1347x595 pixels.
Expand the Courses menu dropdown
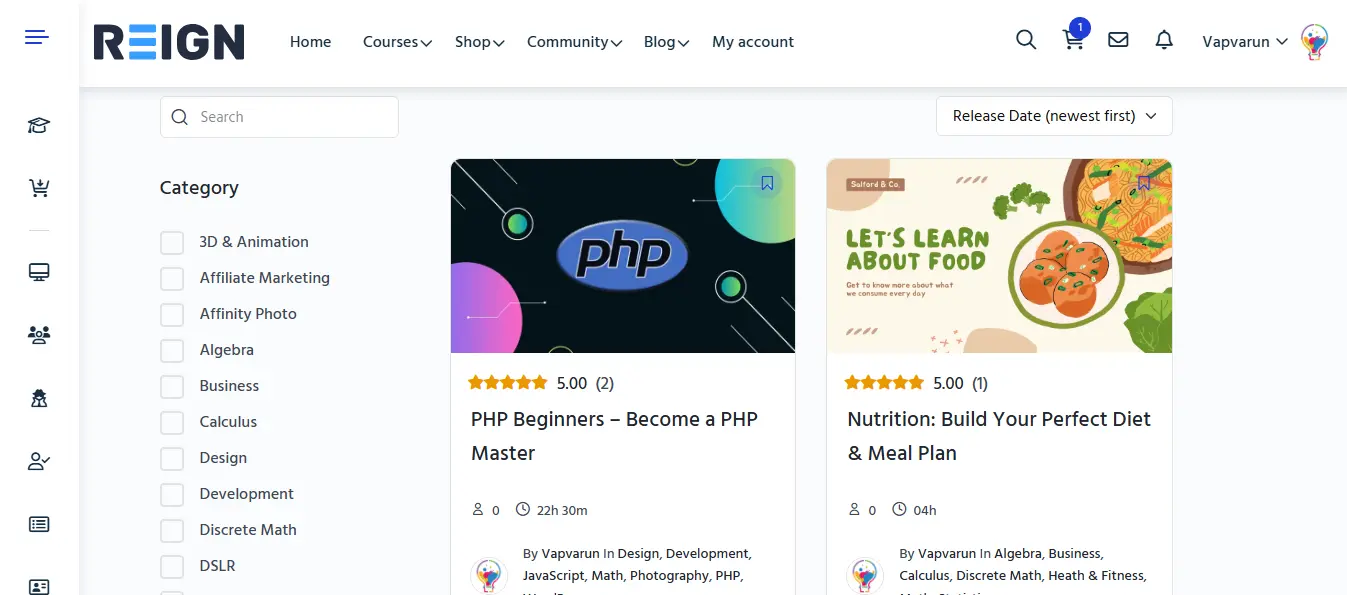click(x=397, y=42)
